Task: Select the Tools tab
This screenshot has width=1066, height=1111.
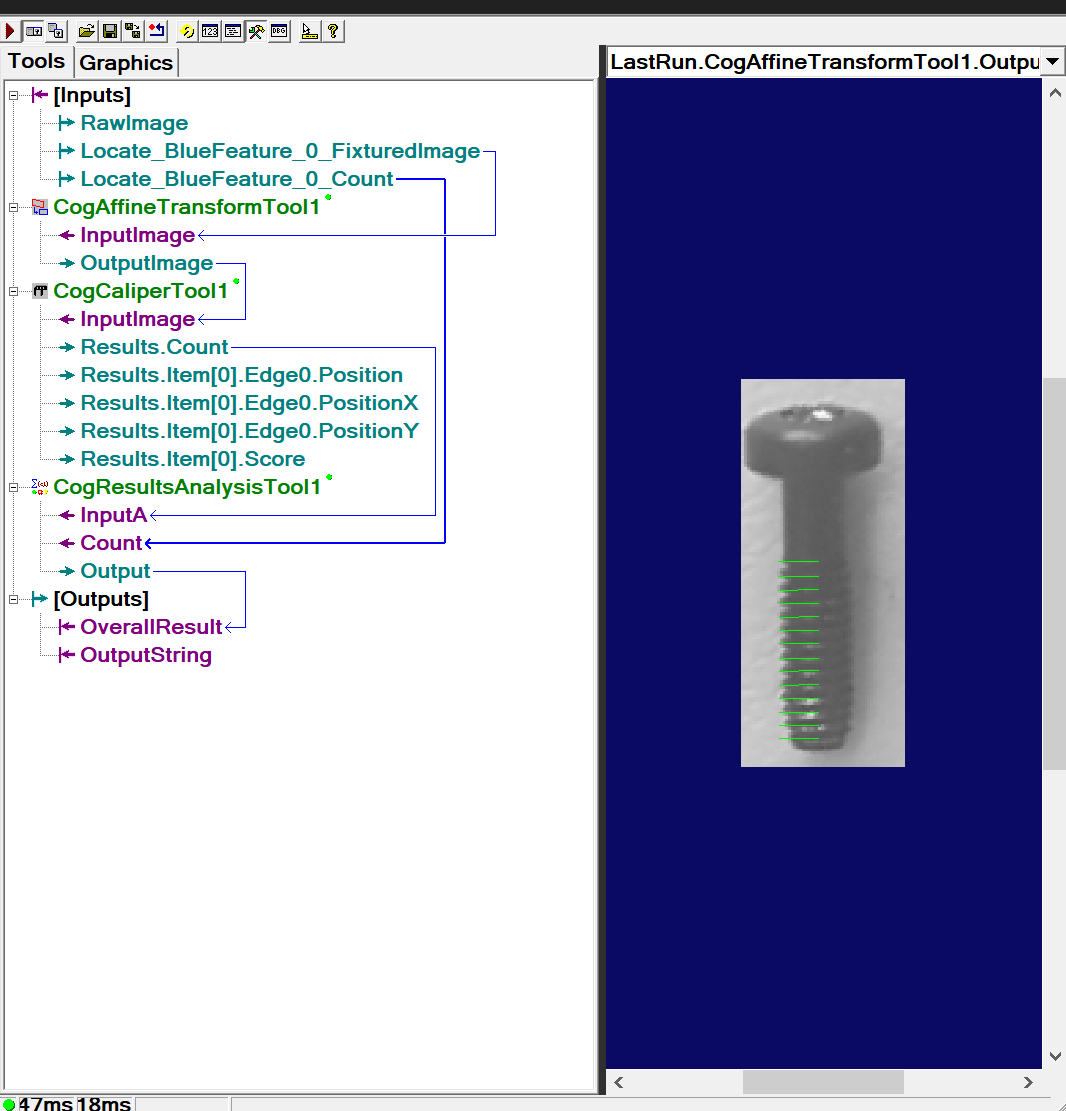Action: click(37, 61)
